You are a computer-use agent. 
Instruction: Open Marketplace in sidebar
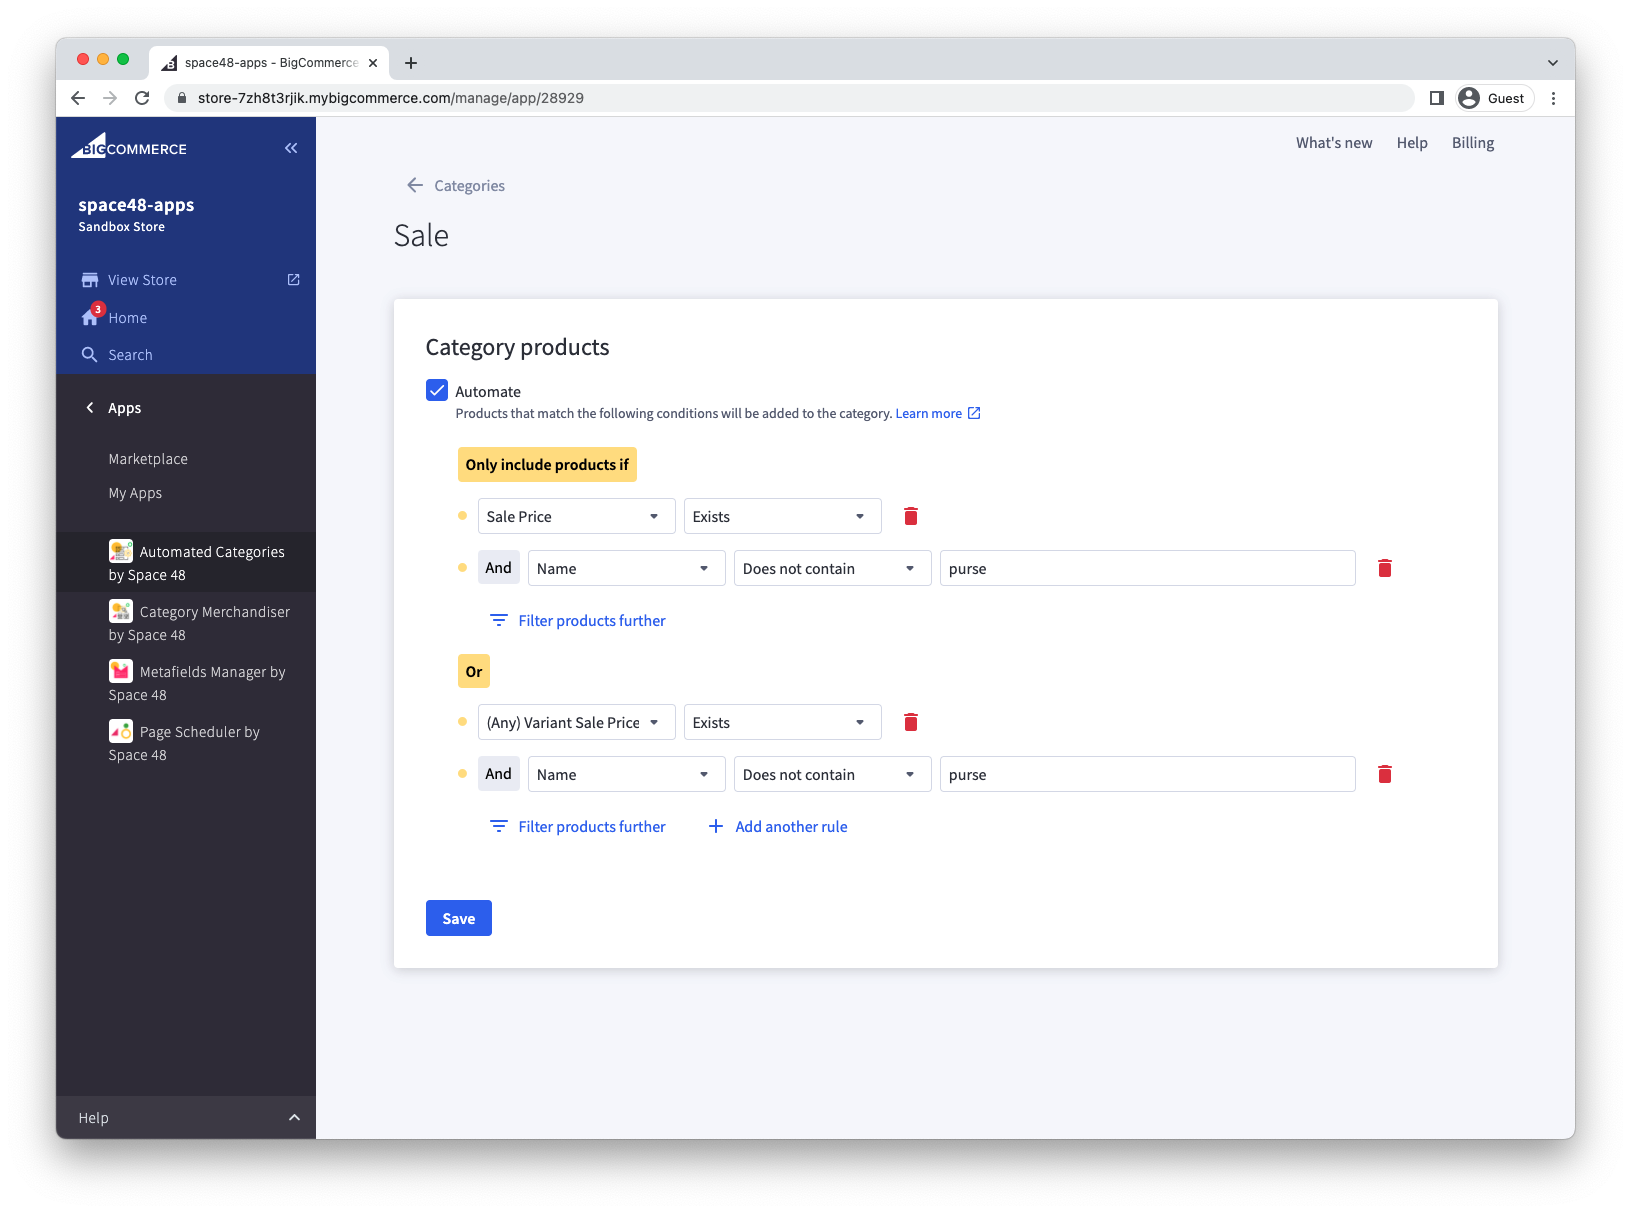148,459
